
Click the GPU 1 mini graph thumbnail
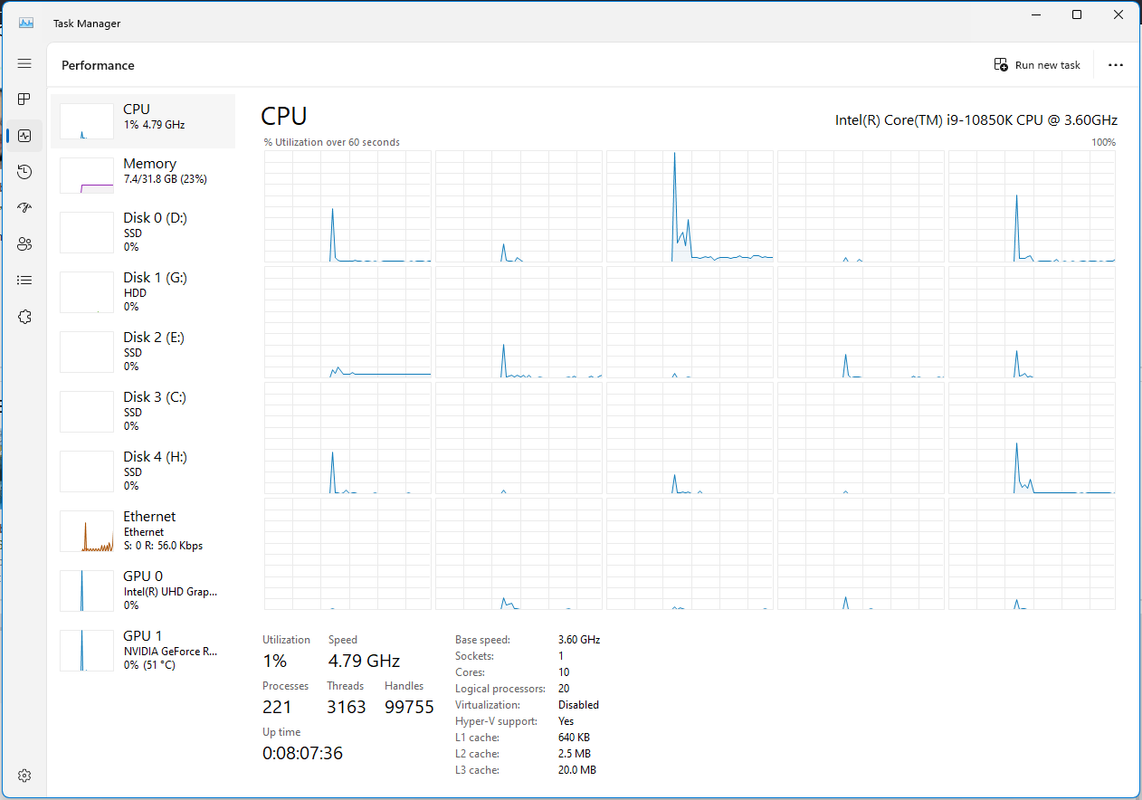(87, 651)
